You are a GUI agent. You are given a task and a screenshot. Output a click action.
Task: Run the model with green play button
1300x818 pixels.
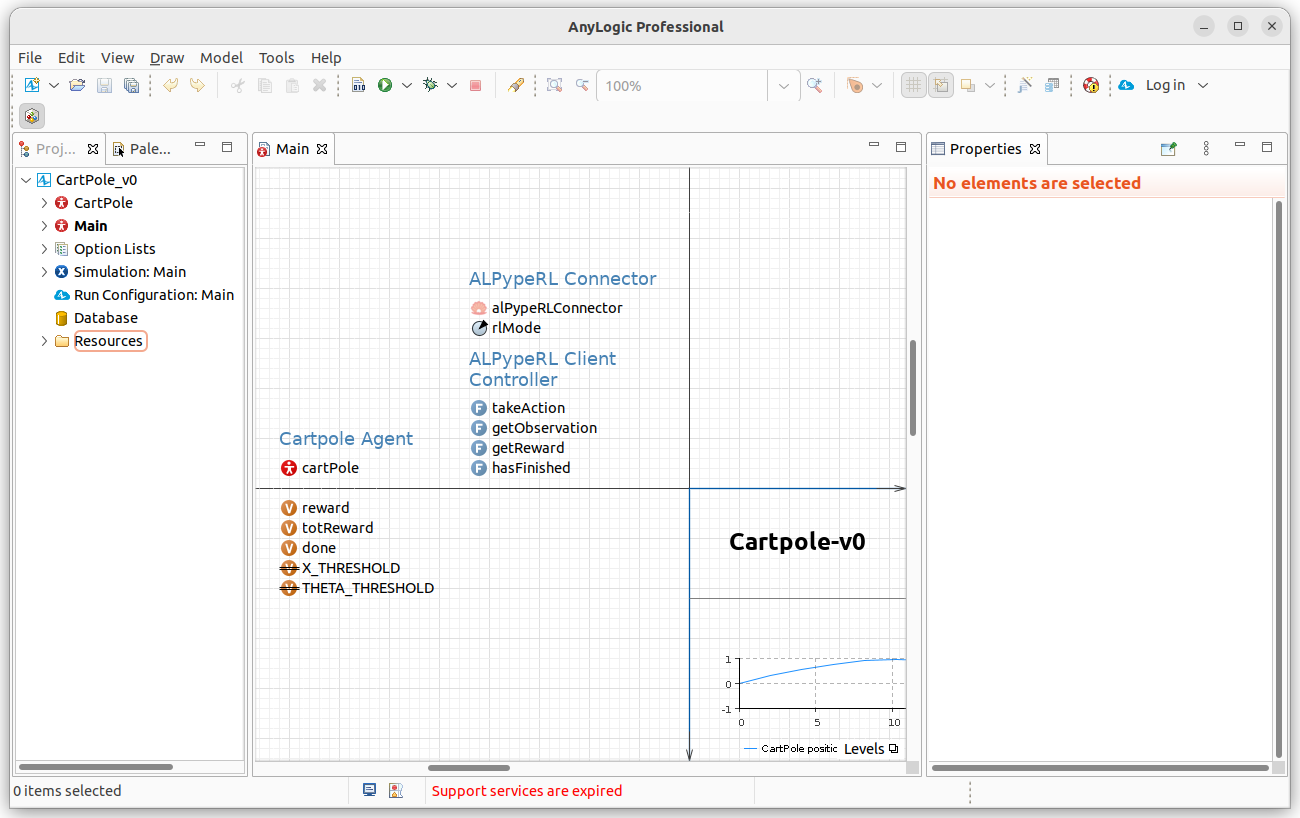385,86
